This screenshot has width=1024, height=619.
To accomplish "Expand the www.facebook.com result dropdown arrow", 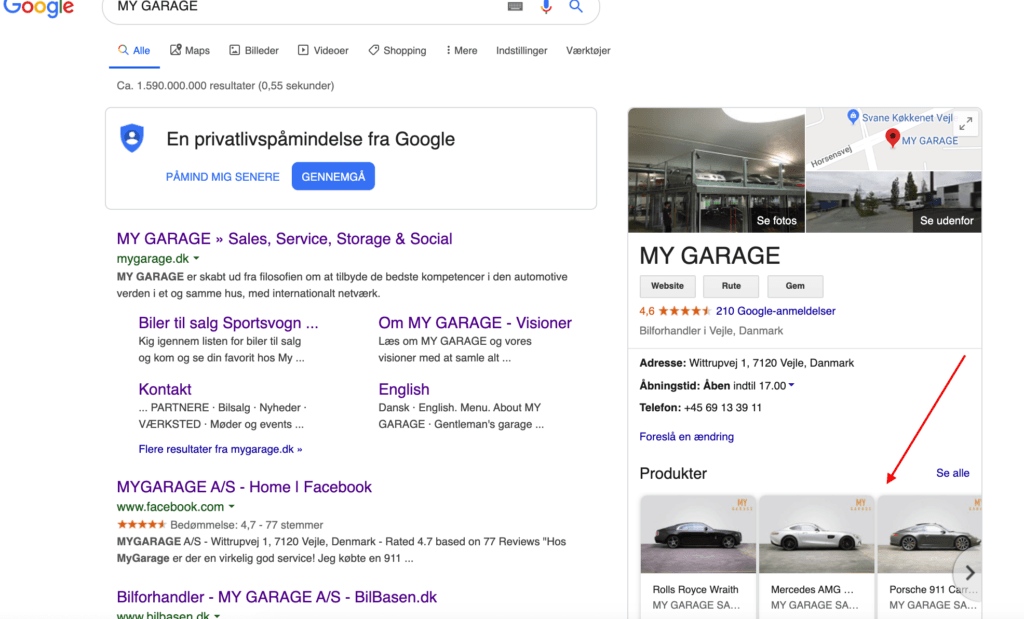I will coord(231,507).
